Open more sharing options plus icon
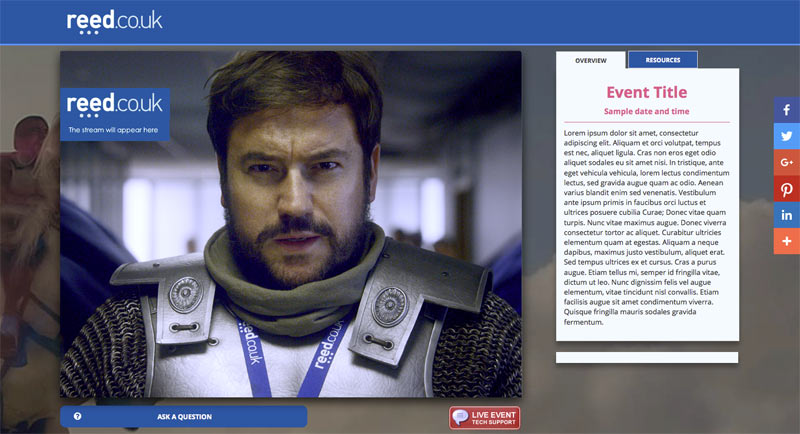 [x=787, y=241]
